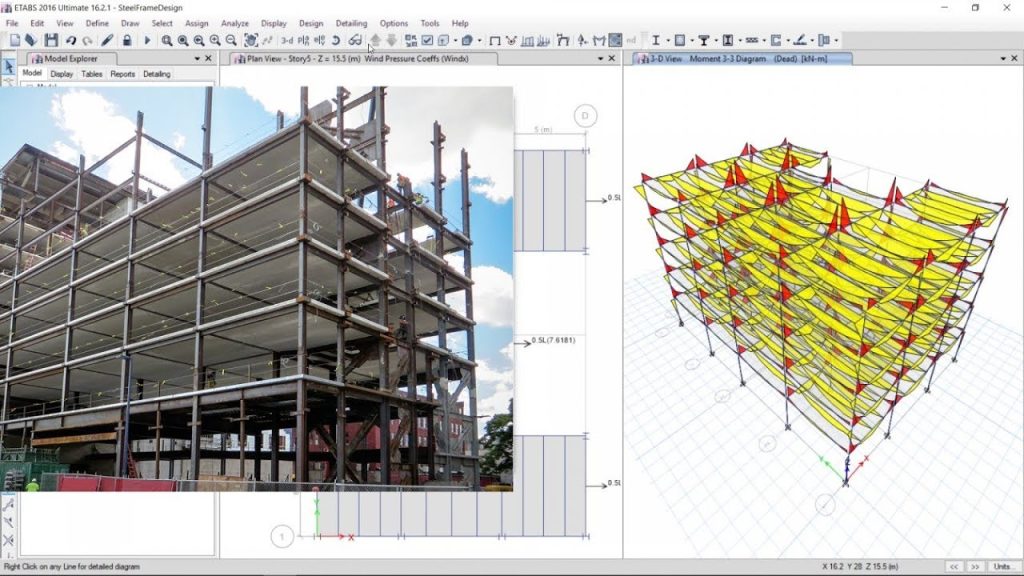
Task: Select the Rubber Band Zoom tool
Action: coord(166,38)
